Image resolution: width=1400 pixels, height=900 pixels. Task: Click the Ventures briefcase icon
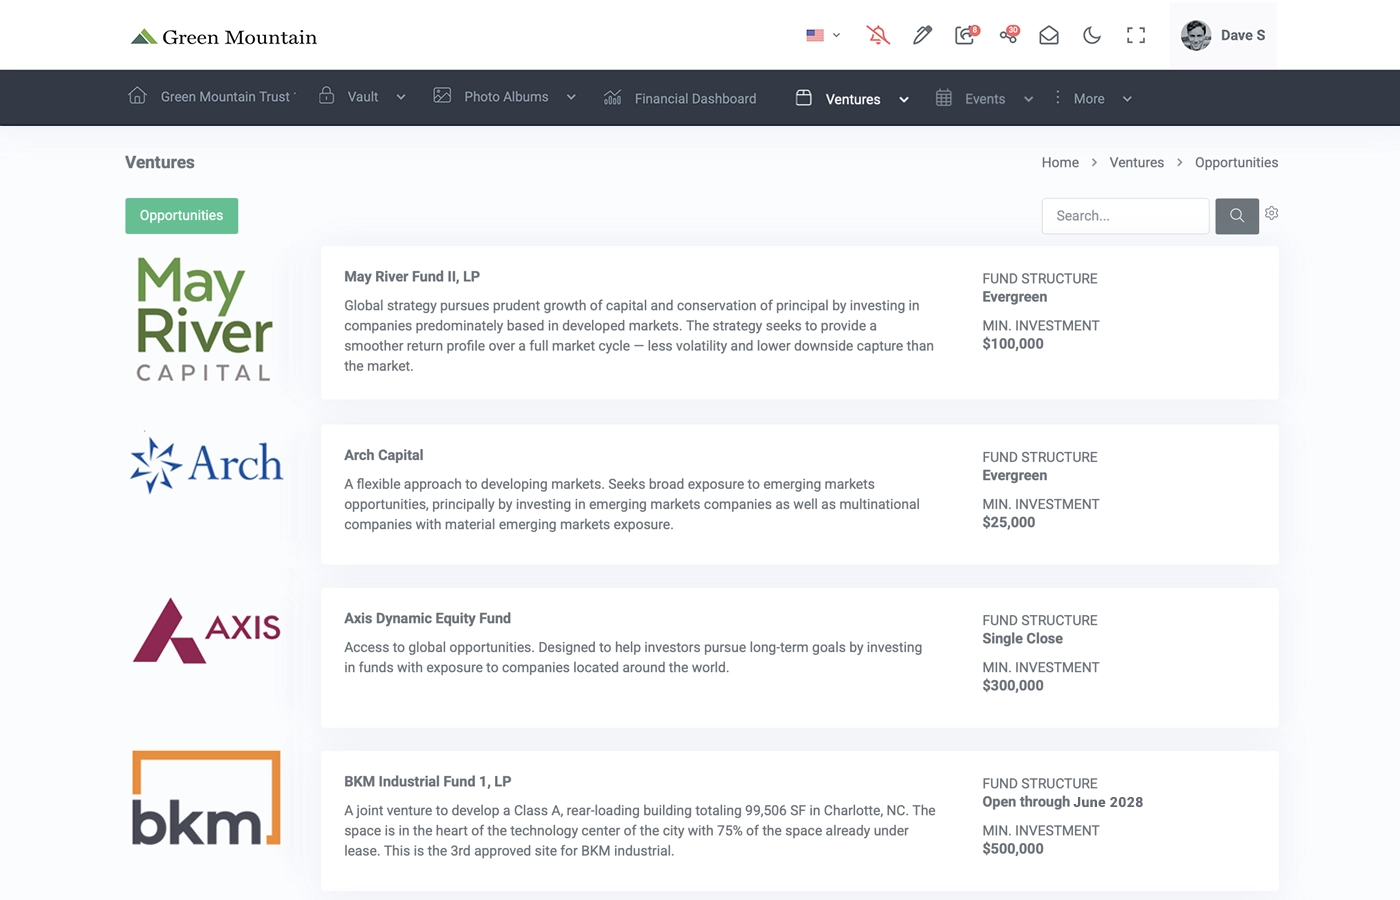(x=803, y=97)
